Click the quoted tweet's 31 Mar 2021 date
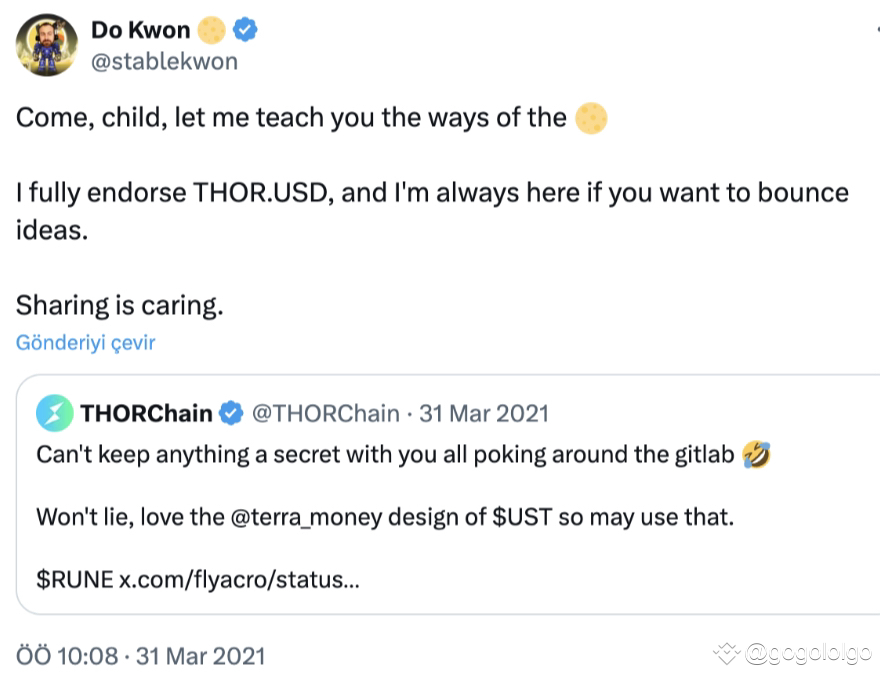880x674 pixels. click(484, 414)
